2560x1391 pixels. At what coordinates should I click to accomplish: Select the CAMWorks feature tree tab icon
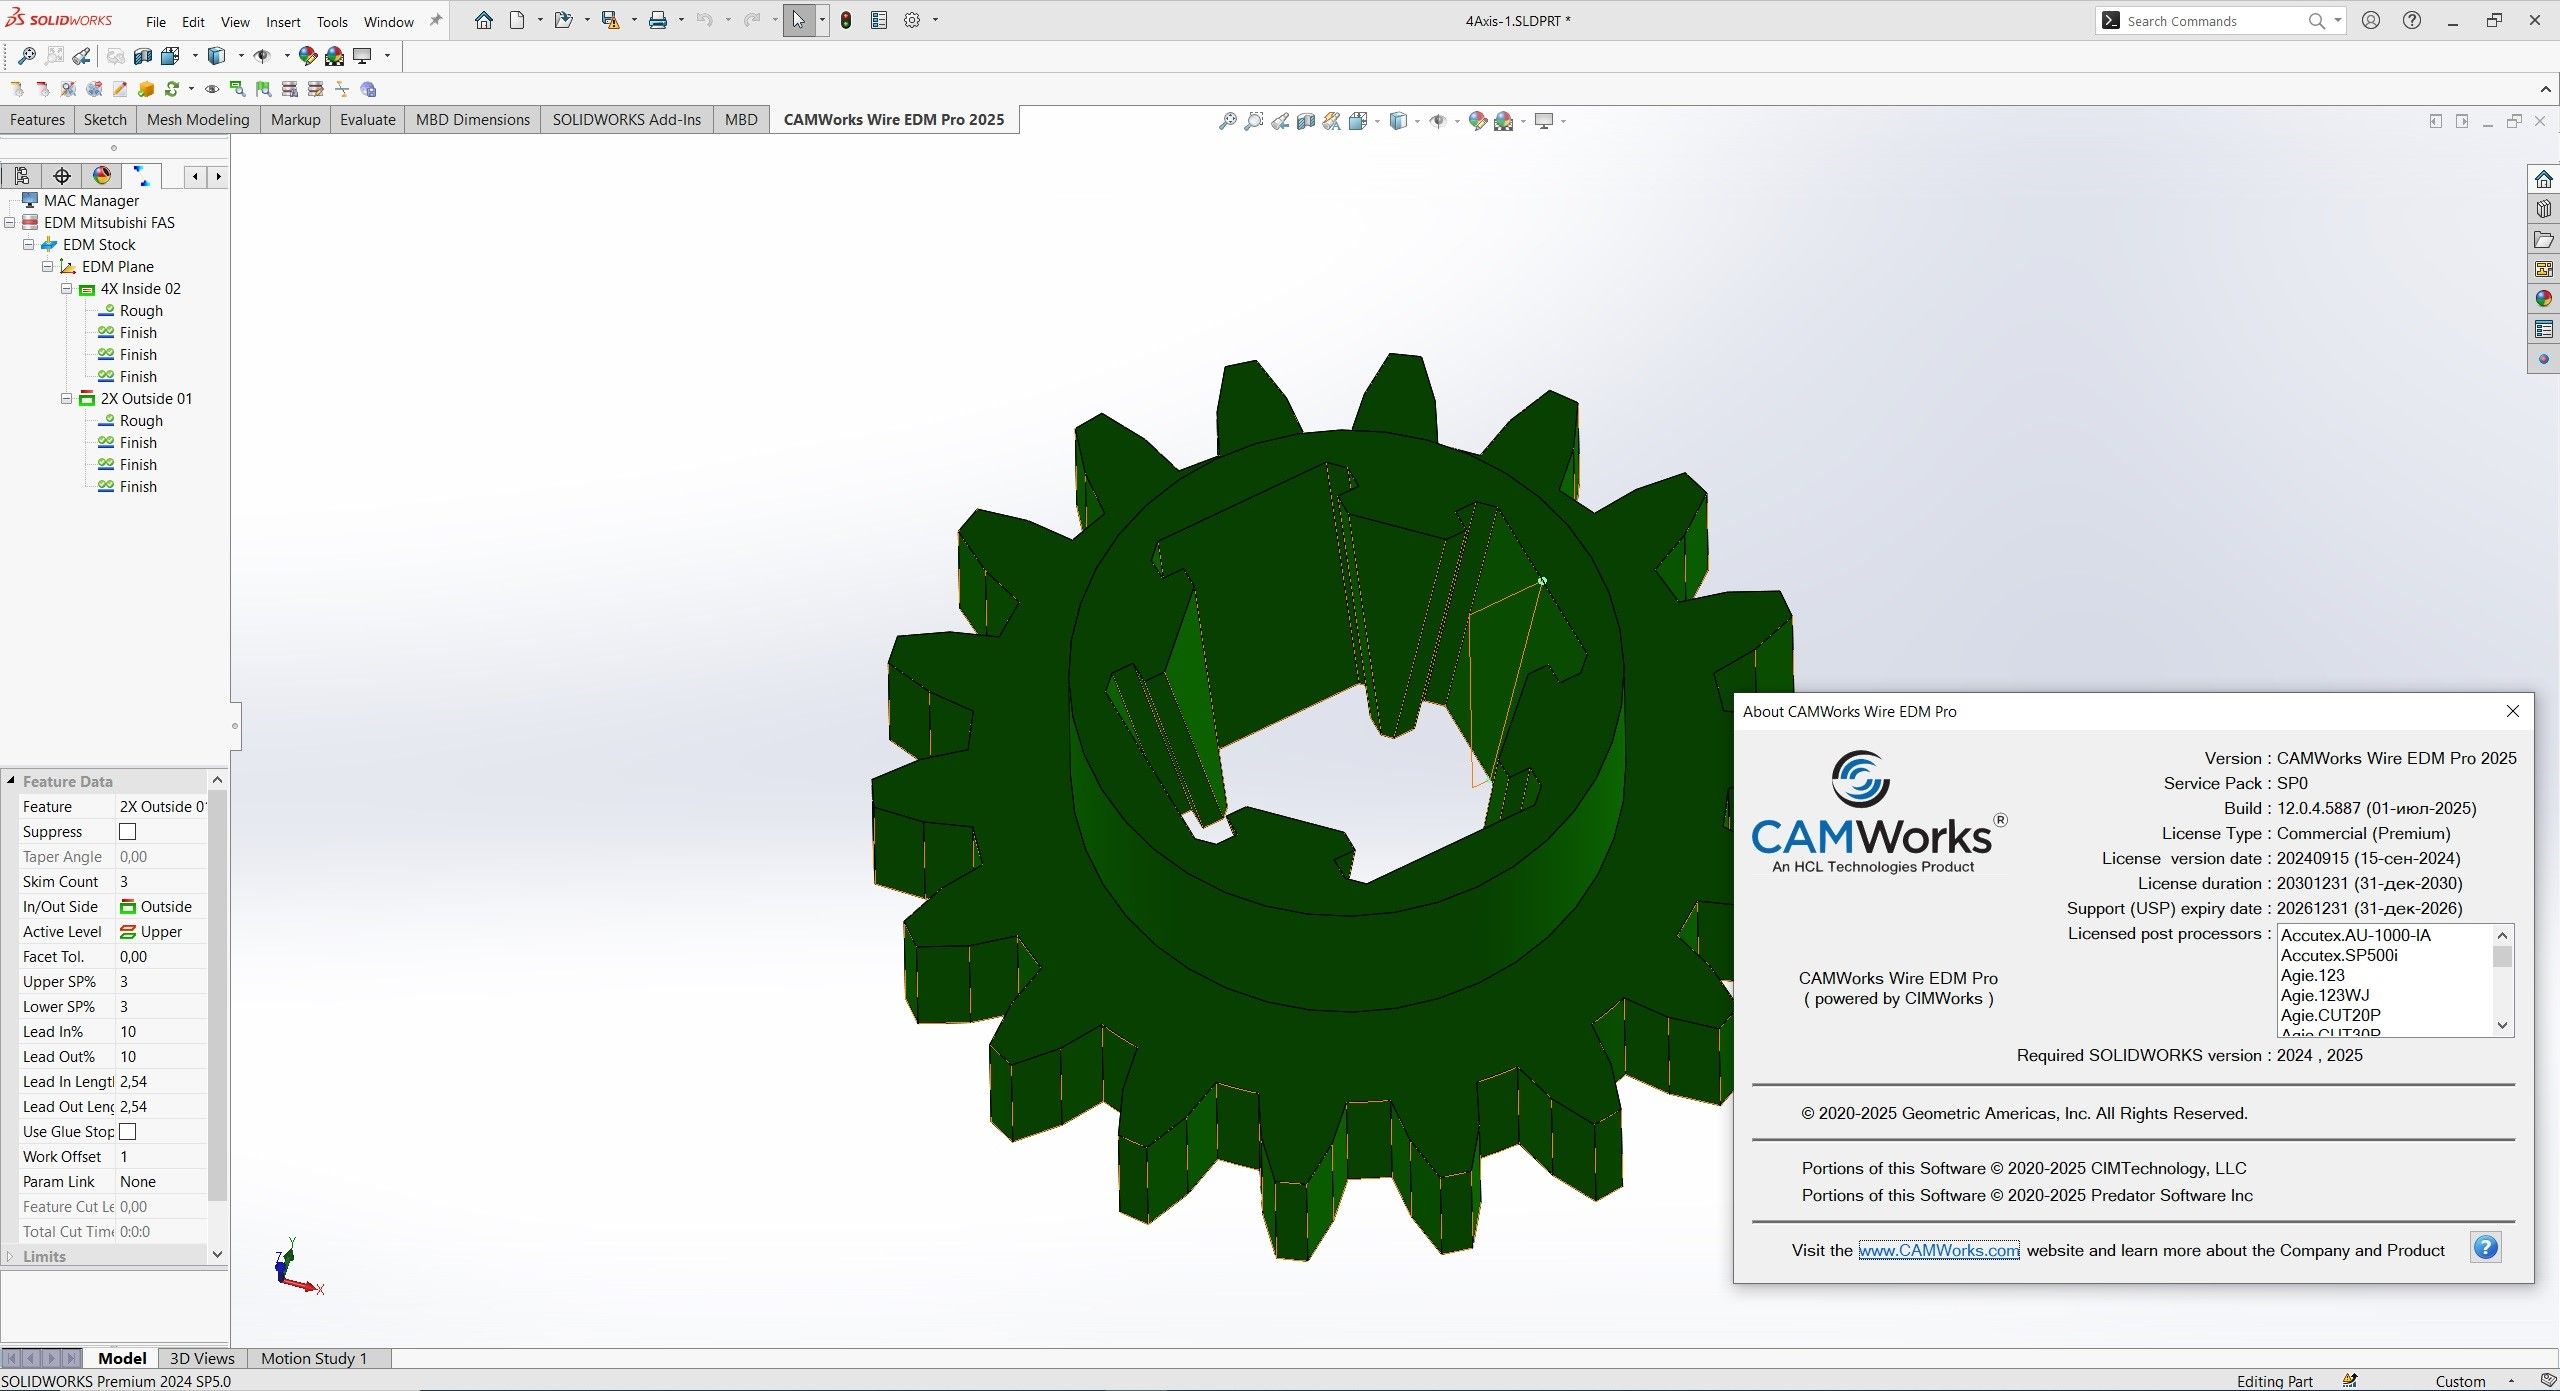pyautogui.click(x=141, y=176)
